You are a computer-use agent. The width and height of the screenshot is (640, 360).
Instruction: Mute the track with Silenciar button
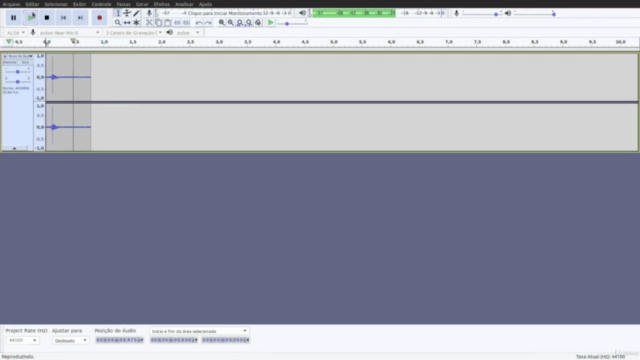(x=10, y=62)
